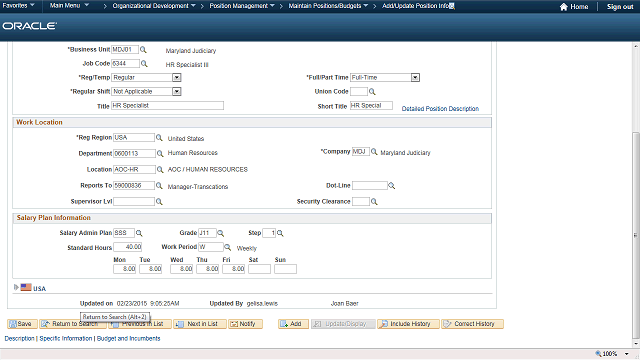
Task: Open Detailed Position Description link
Action: (x=440, y=109)
